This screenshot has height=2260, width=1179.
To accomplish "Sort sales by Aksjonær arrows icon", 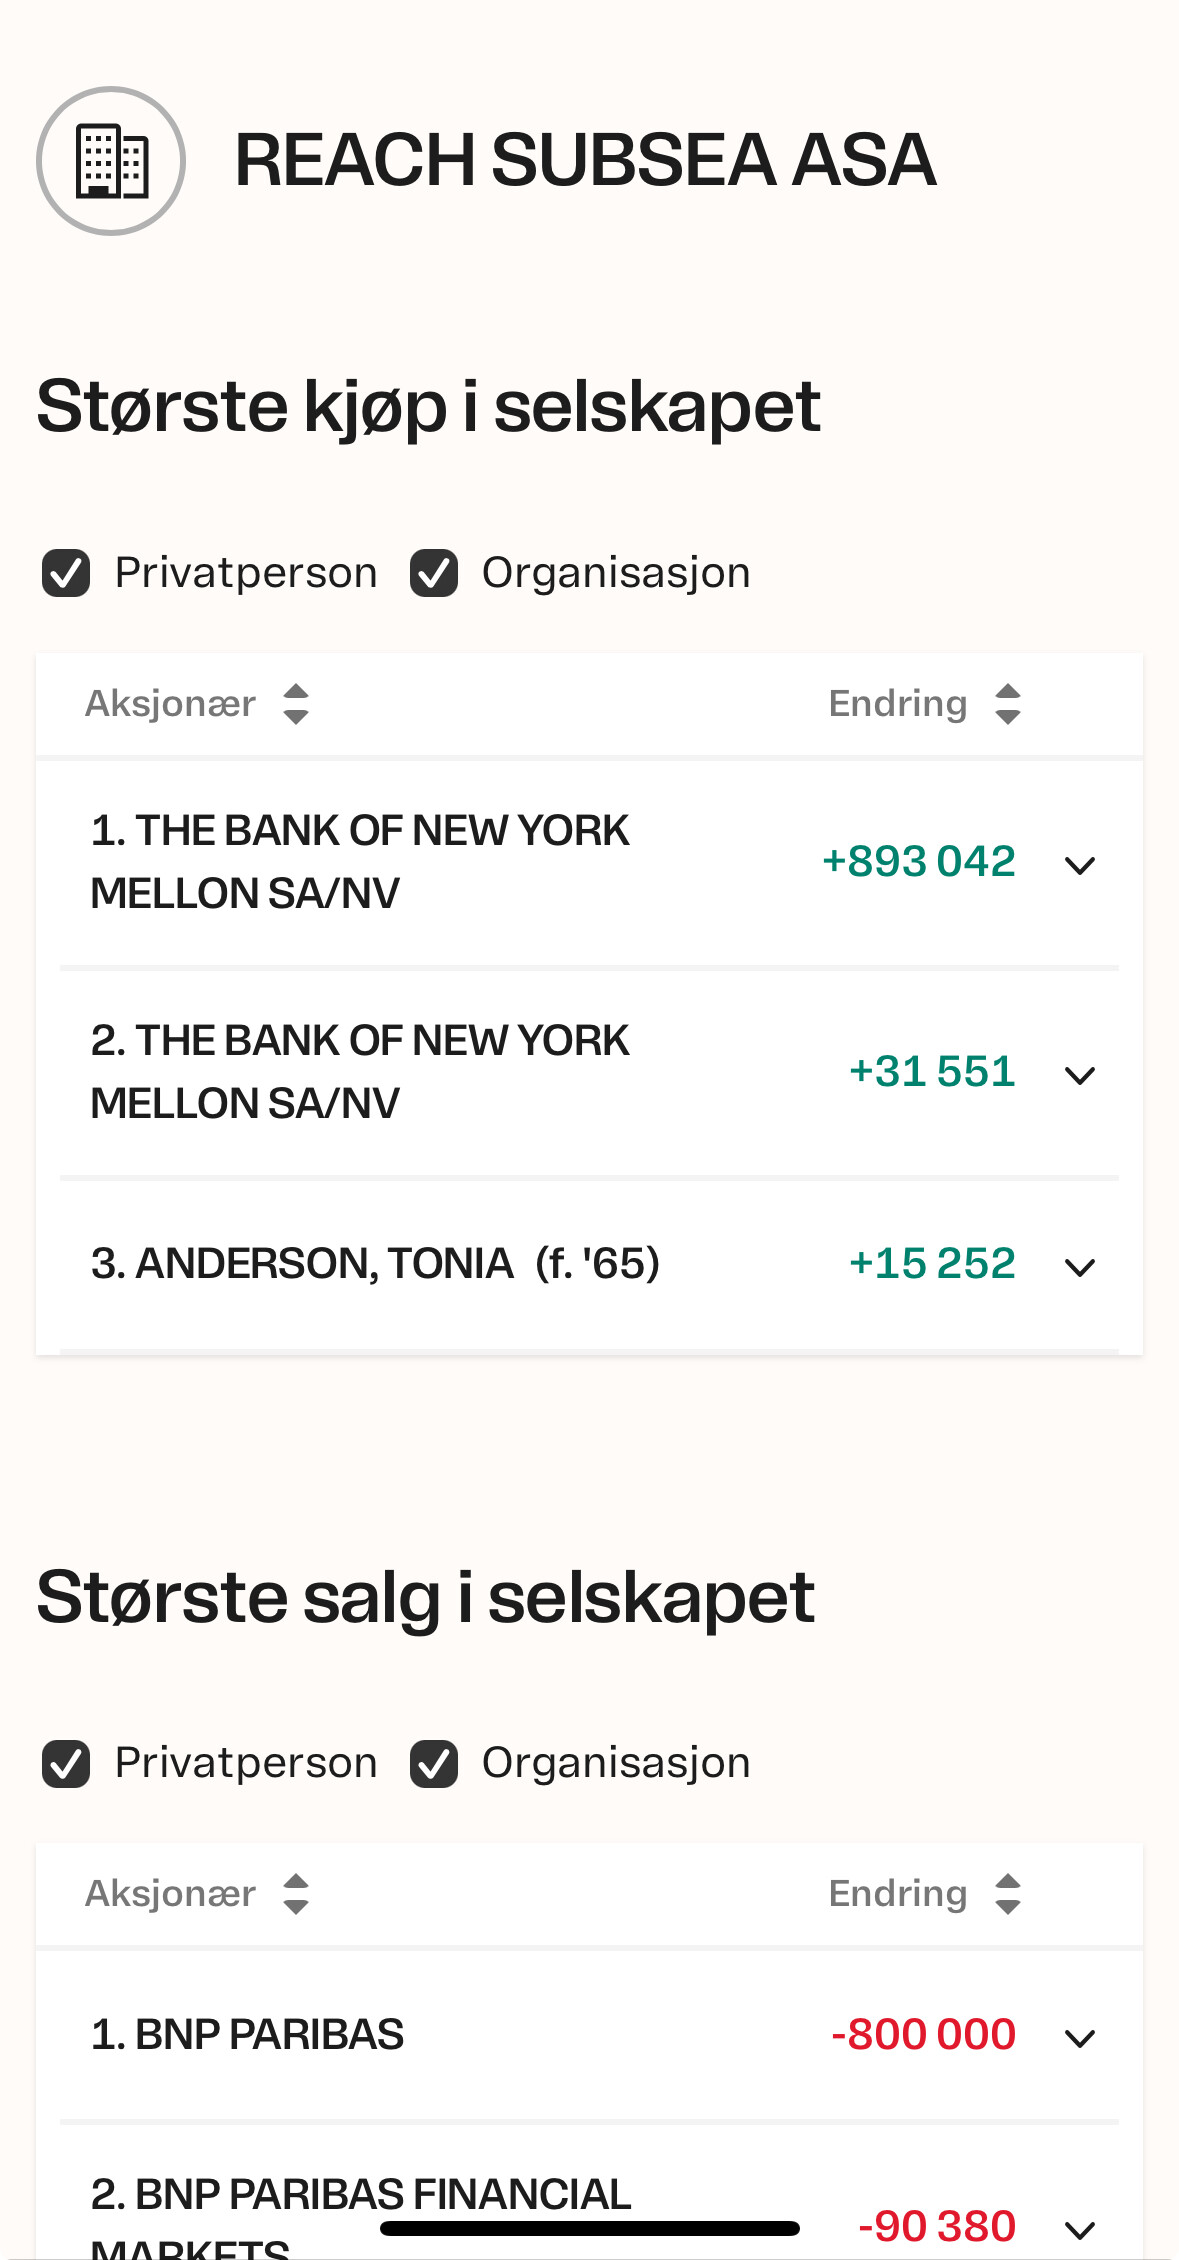I will pyautogui.click(x=296, y=1894).
